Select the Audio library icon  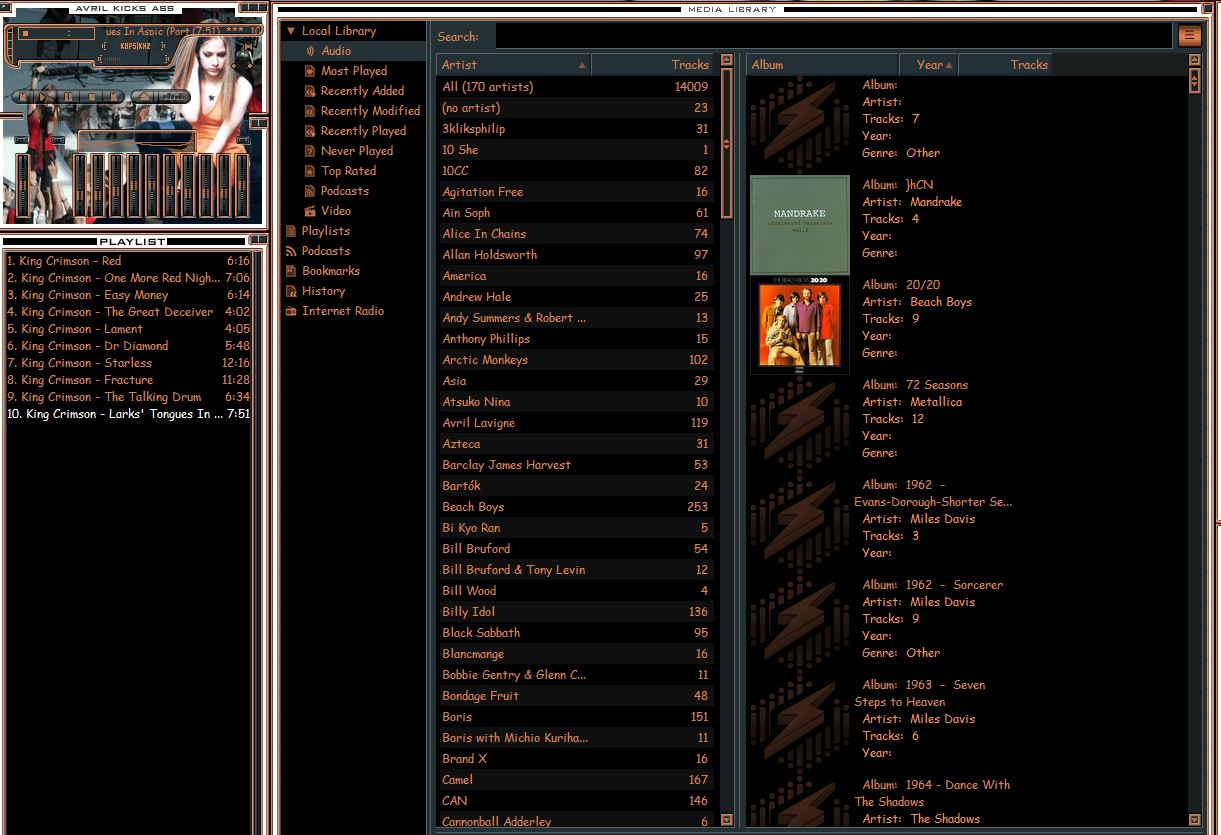click(310, 51)
